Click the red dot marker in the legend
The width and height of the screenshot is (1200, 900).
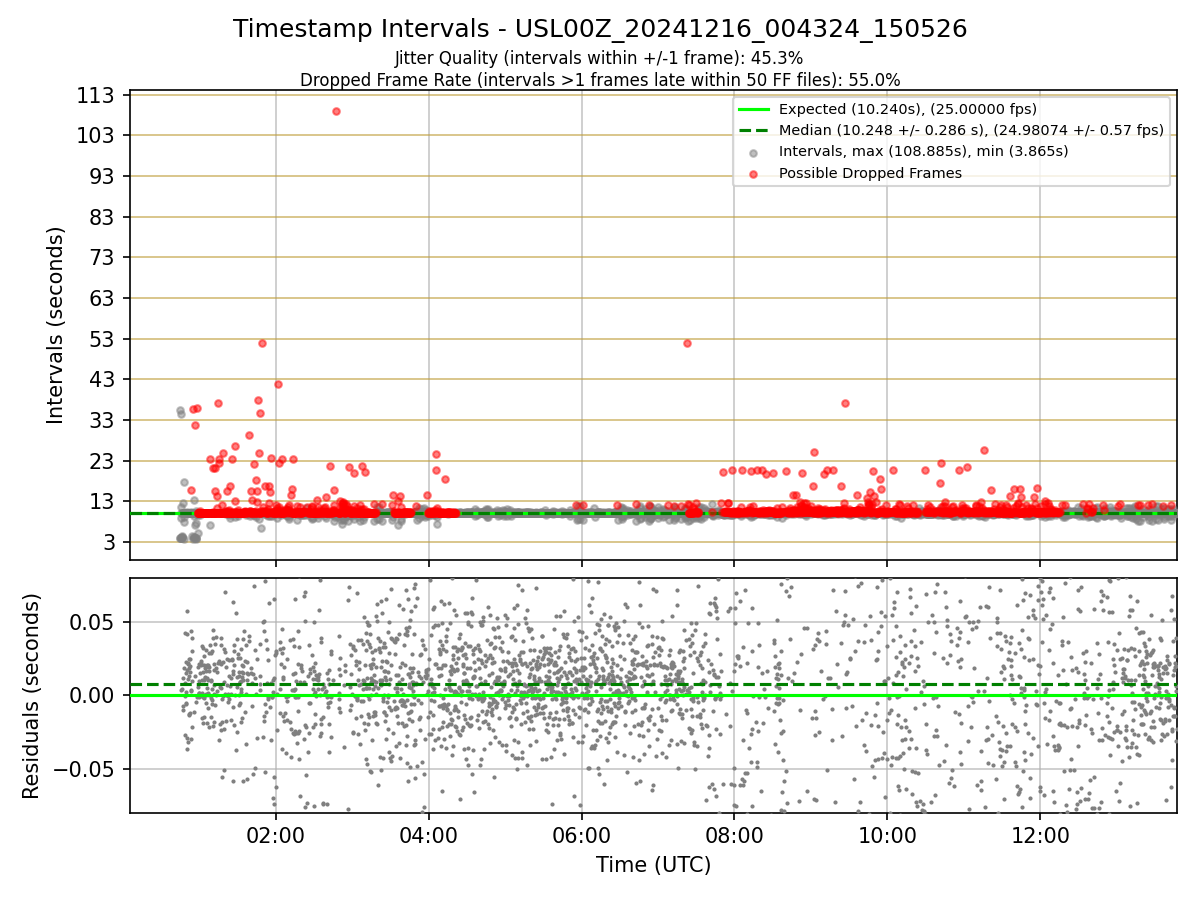754,174
